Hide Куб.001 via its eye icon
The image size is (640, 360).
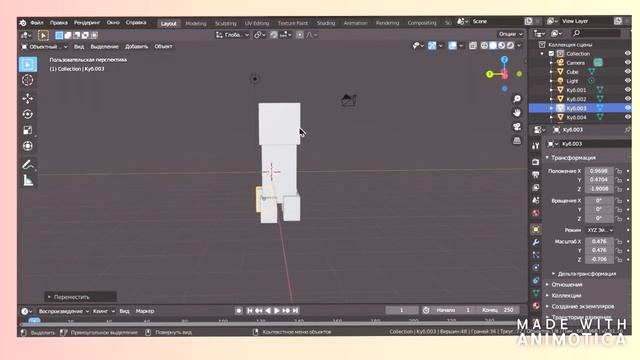point(627,89)
